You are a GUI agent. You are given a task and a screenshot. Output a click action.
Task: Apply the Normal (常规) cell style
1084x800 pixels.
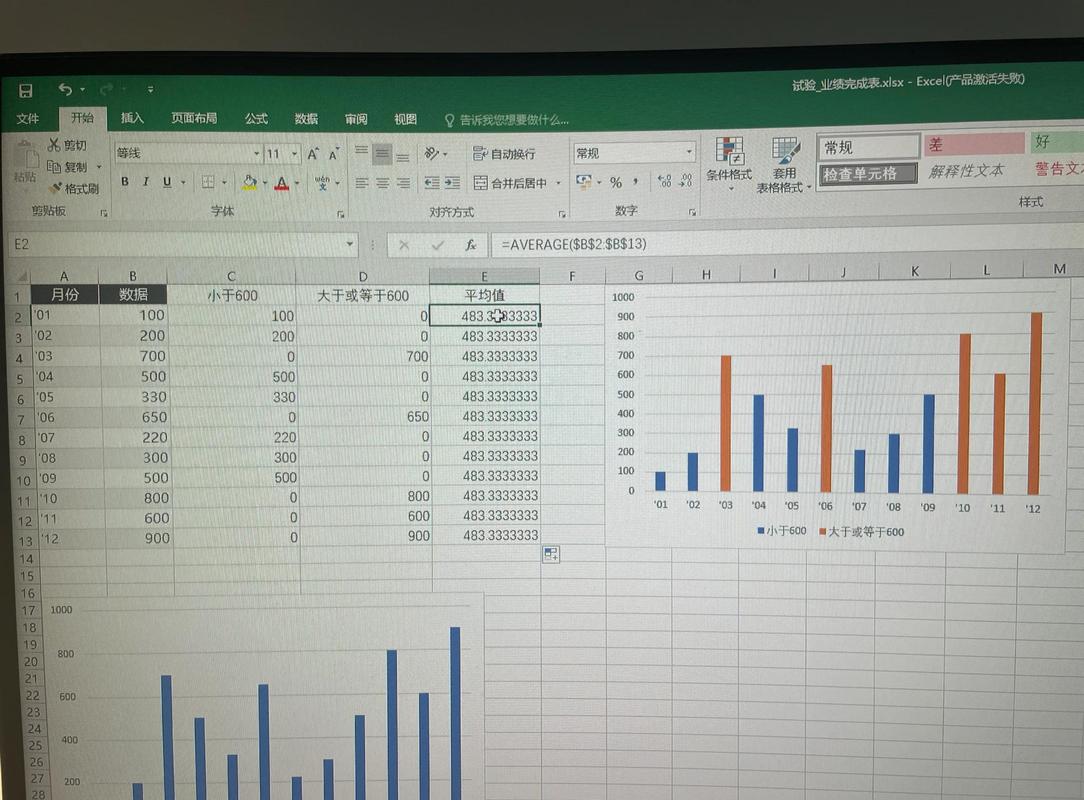pyautogui.click(x=868, y=147)
